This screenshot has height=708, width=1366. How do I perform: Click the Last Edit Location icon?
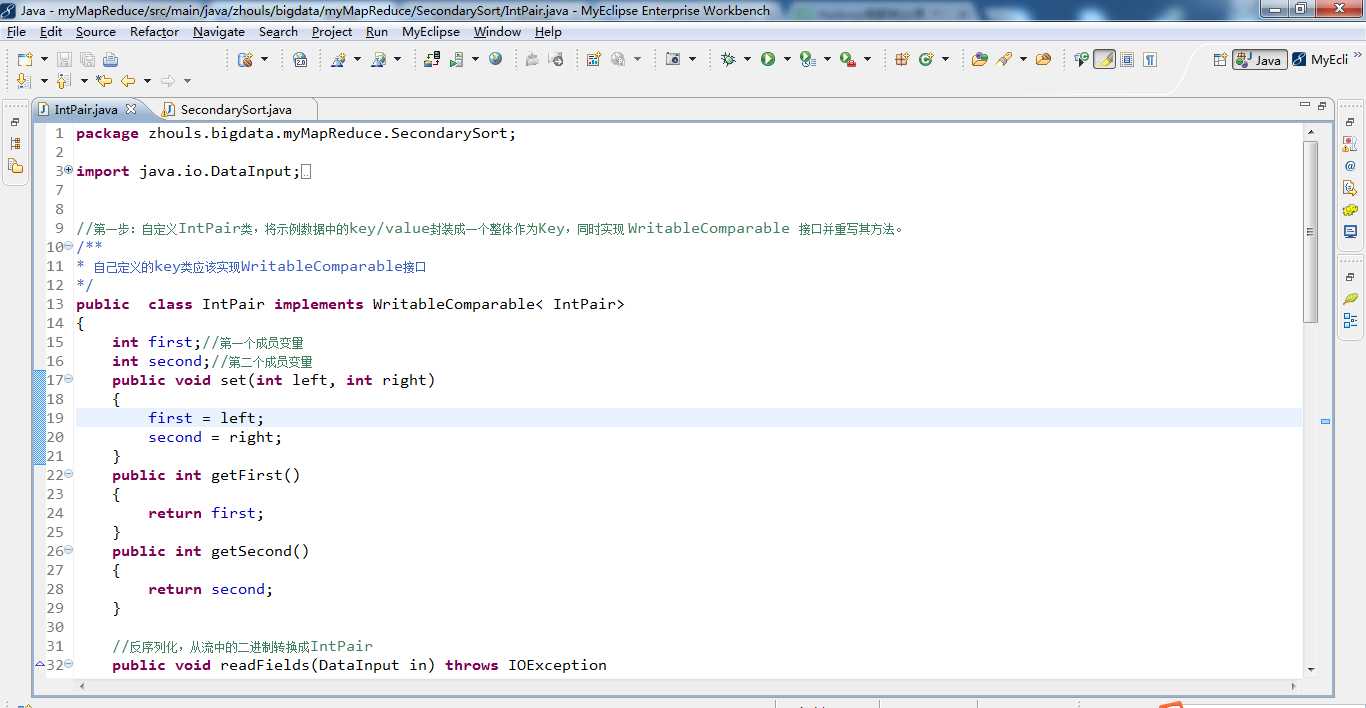(x=104, y=80)
